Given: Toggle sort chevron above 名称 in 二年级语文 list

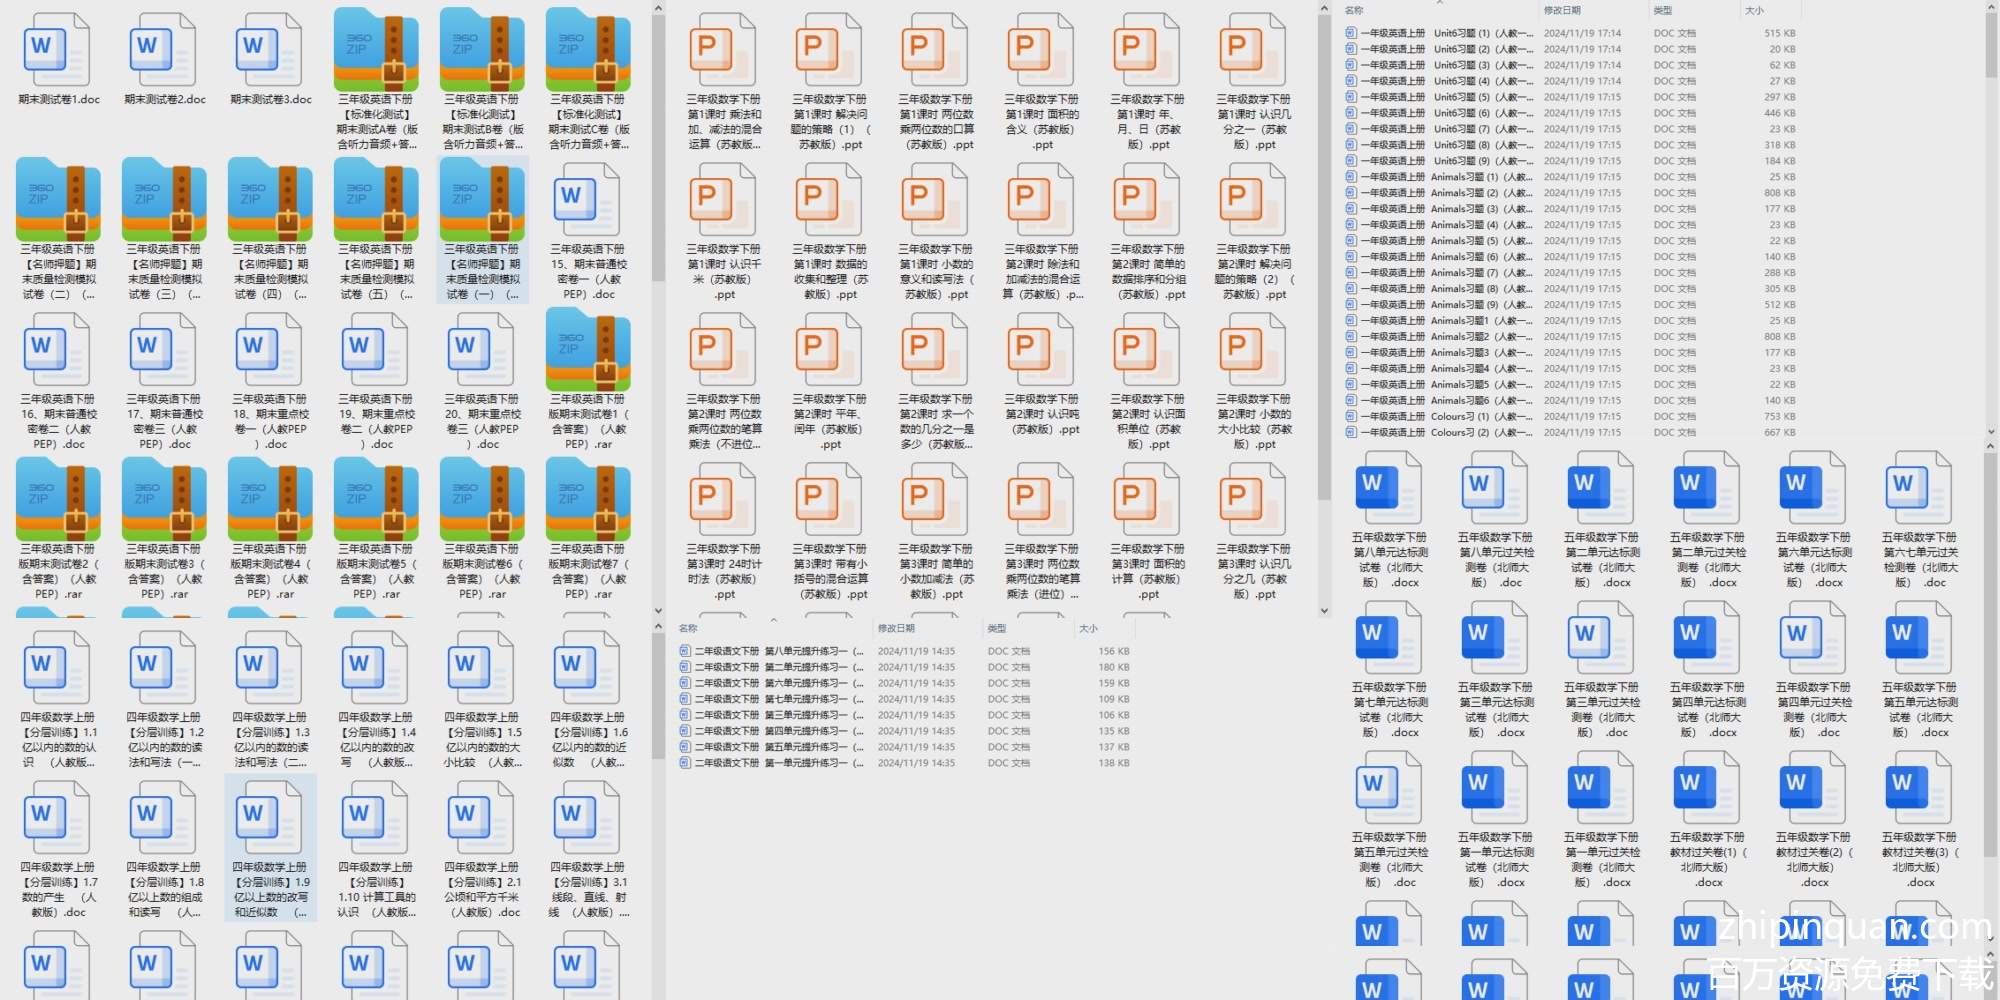Looking at the screenshot, I should [773, 620].
